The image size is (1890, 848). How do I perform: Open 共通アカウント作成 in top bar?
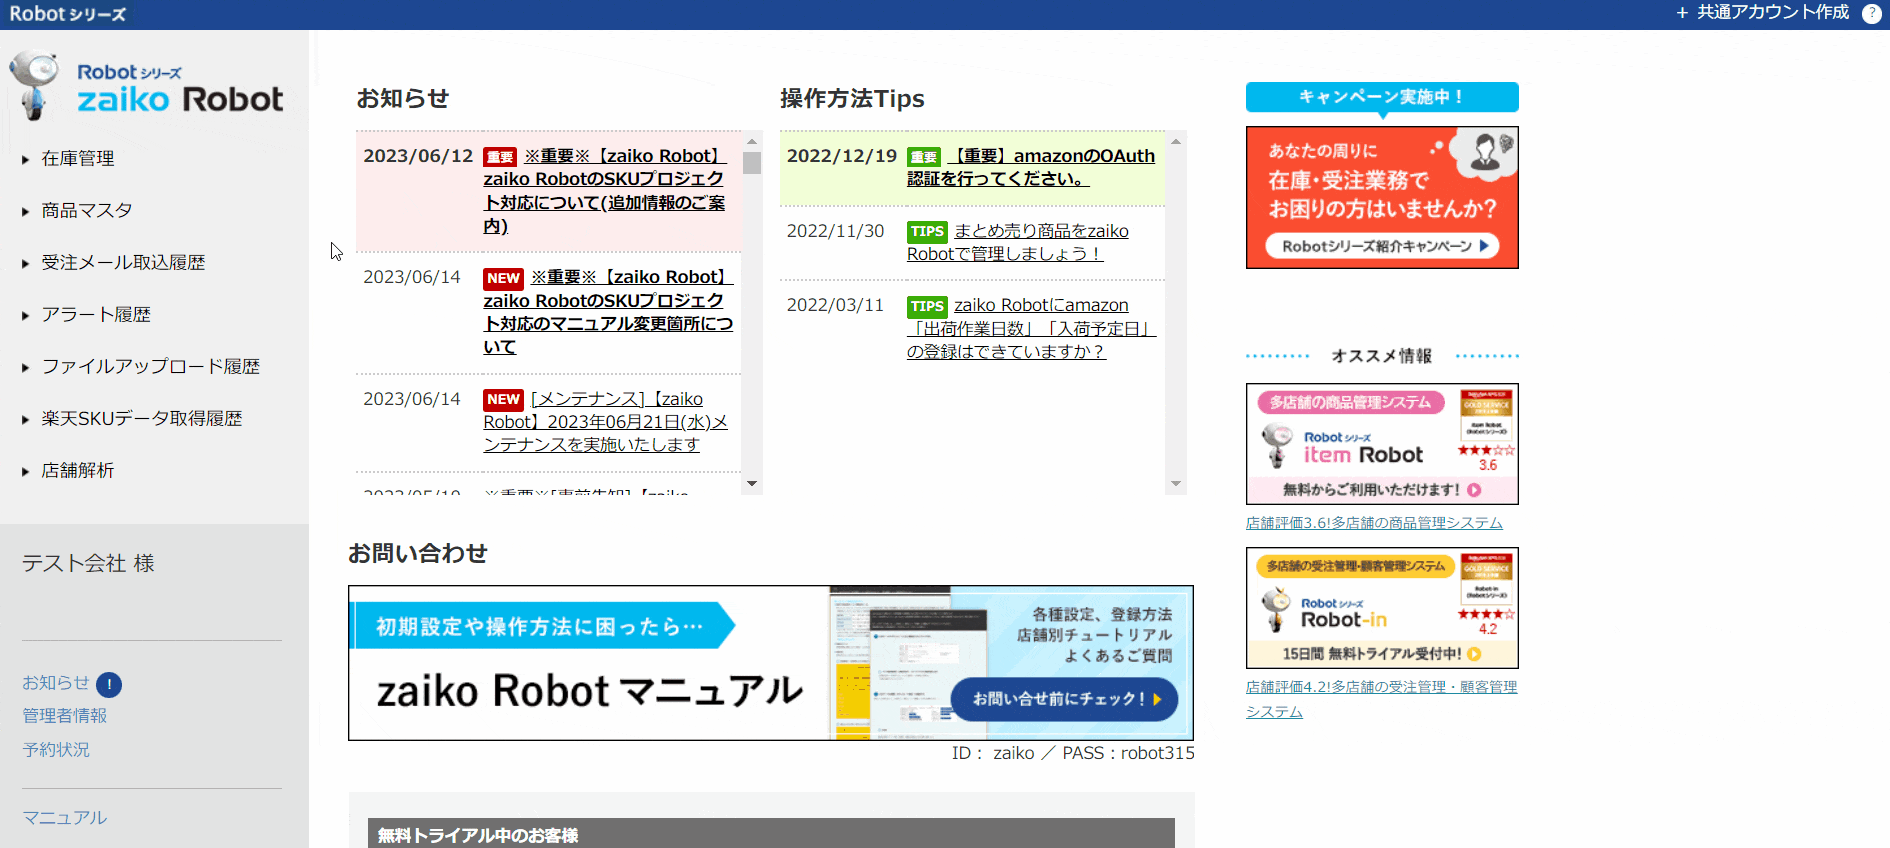click(1772, 13)
